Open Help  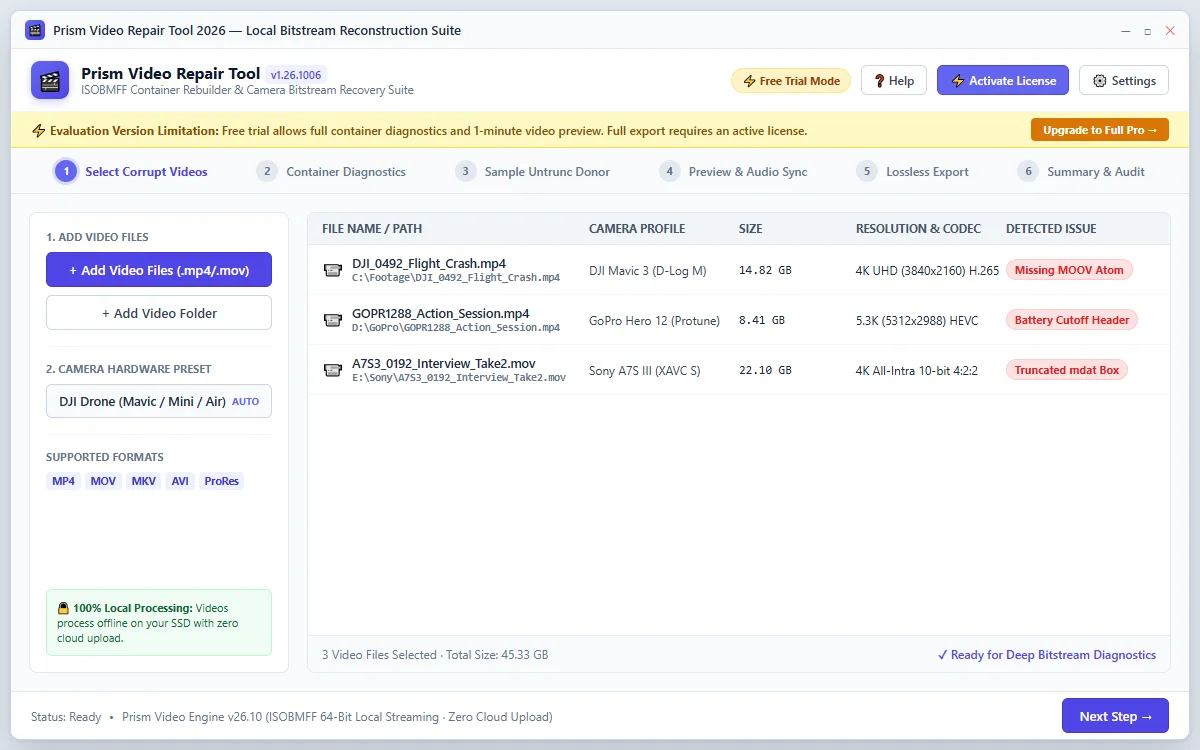pos(894,81)
